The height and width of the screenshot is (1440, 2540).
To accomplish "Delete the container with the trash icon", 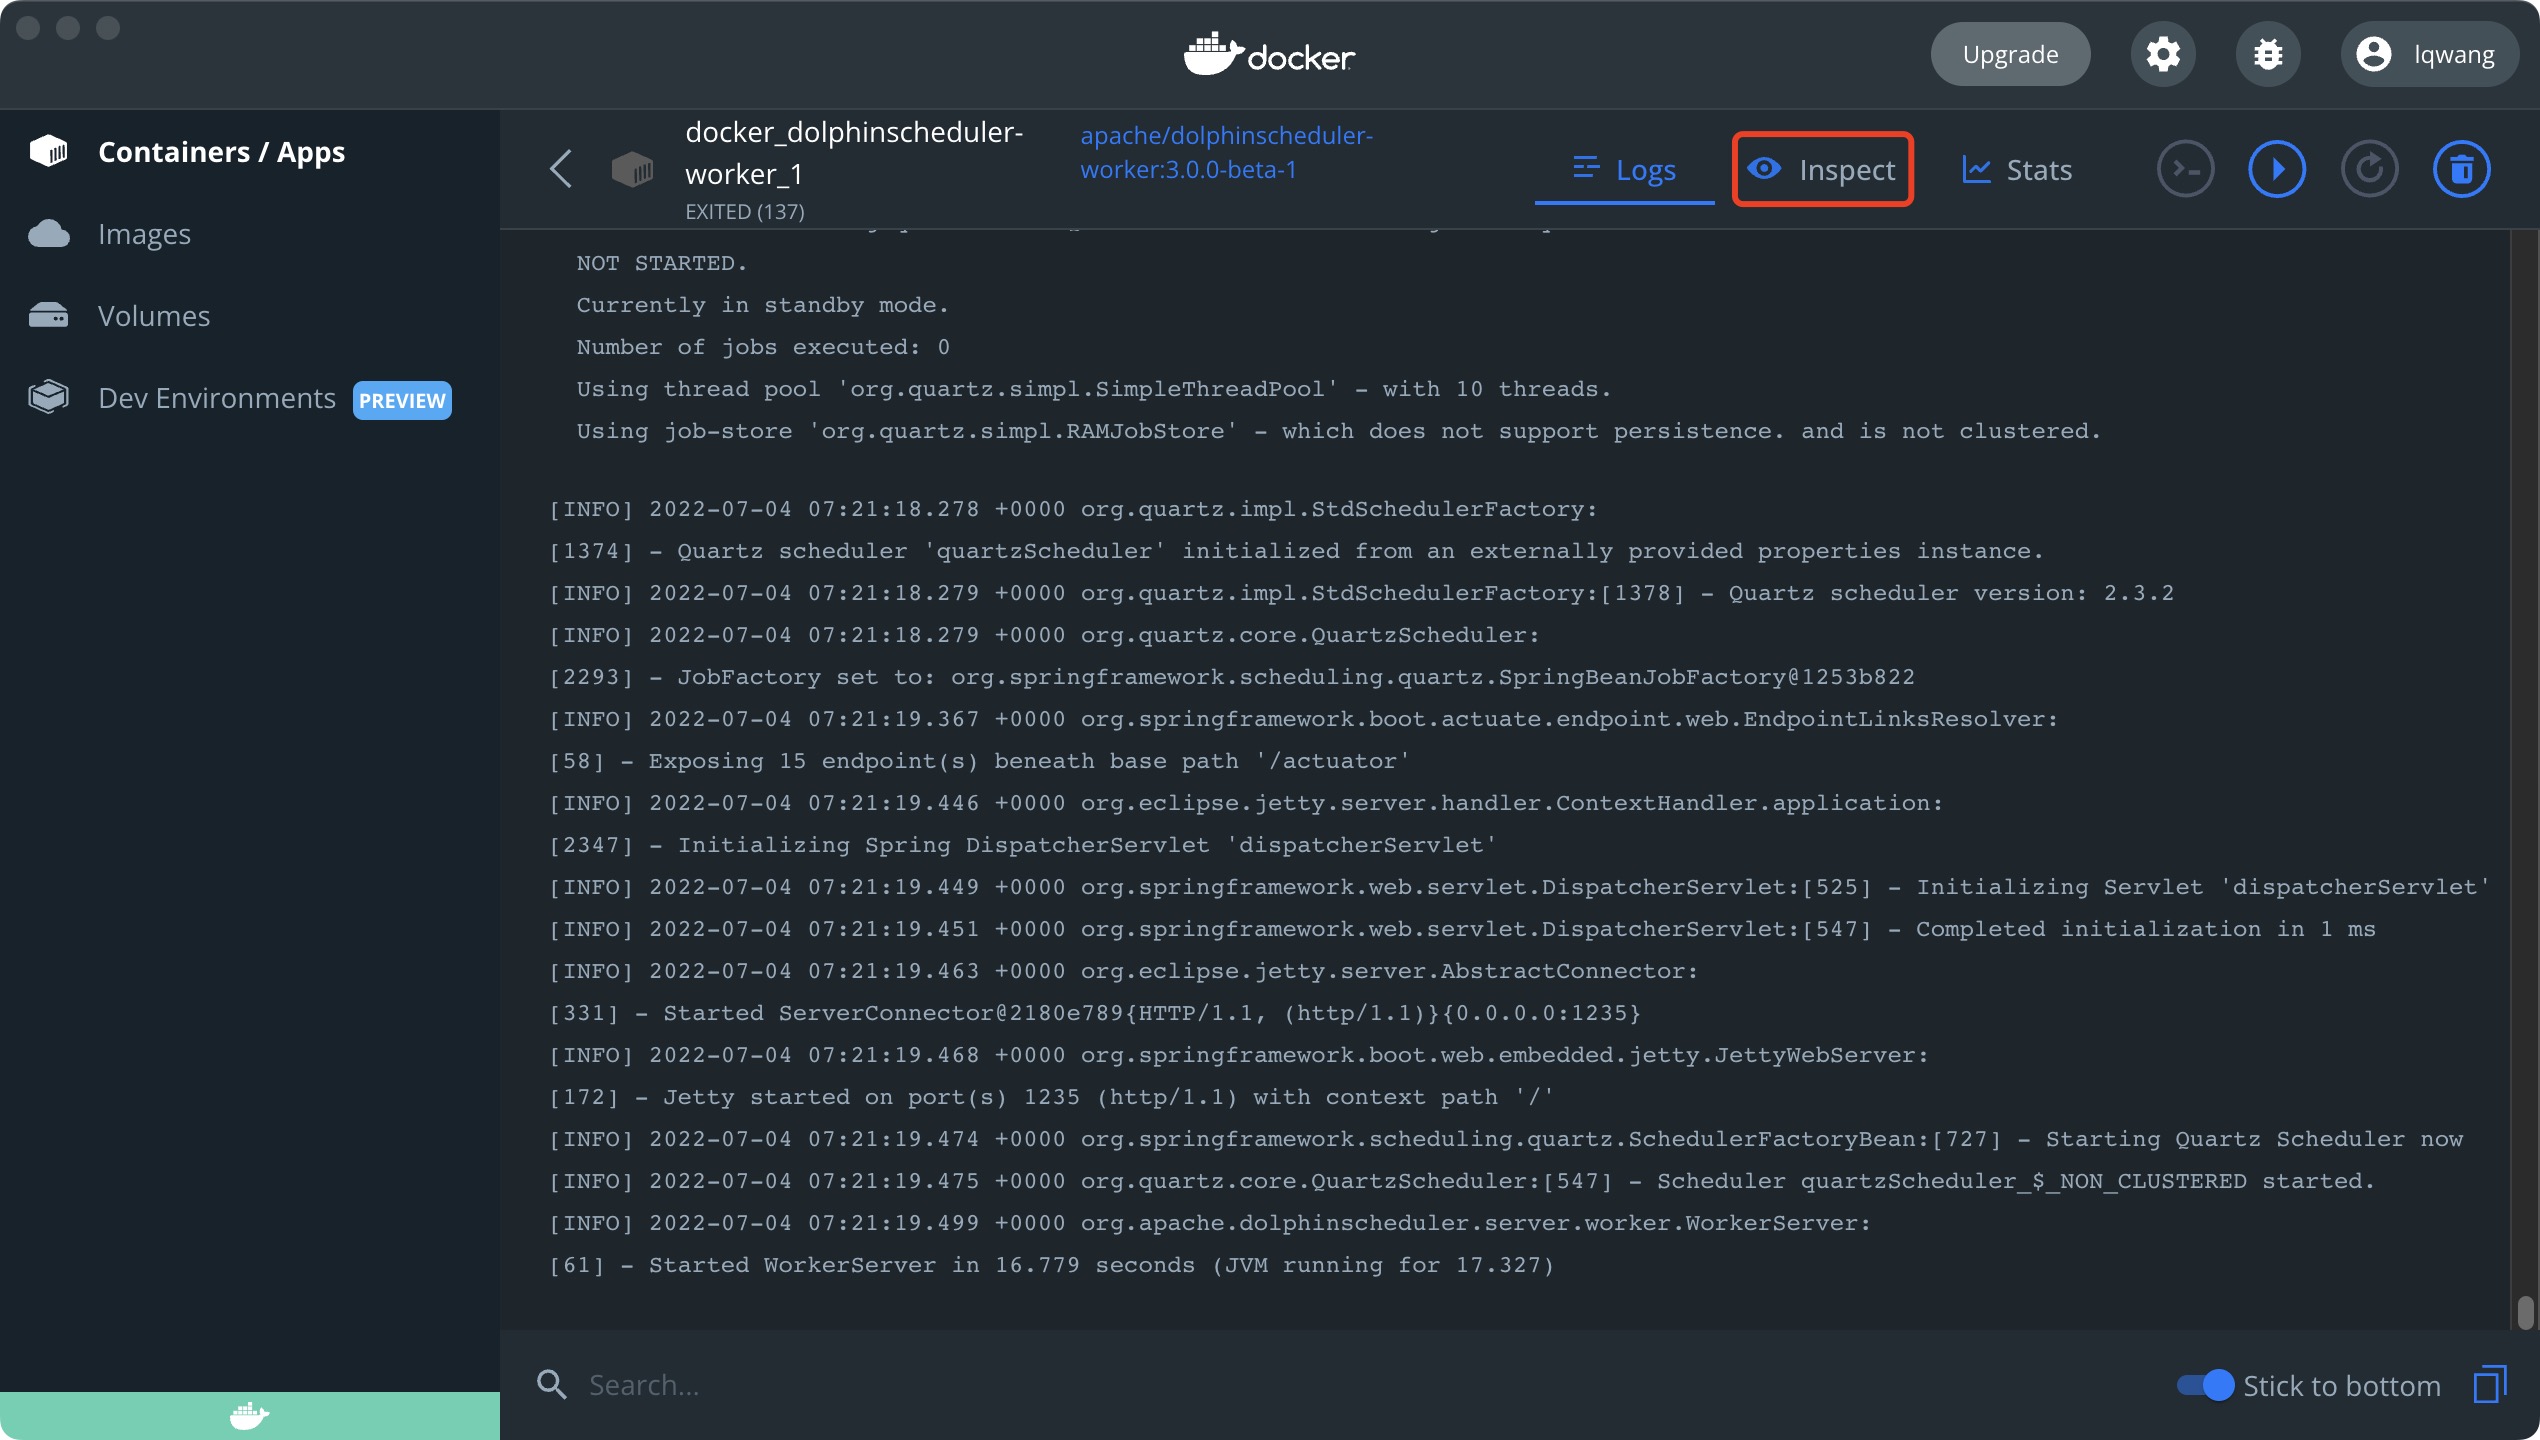I will point(2461,169).
